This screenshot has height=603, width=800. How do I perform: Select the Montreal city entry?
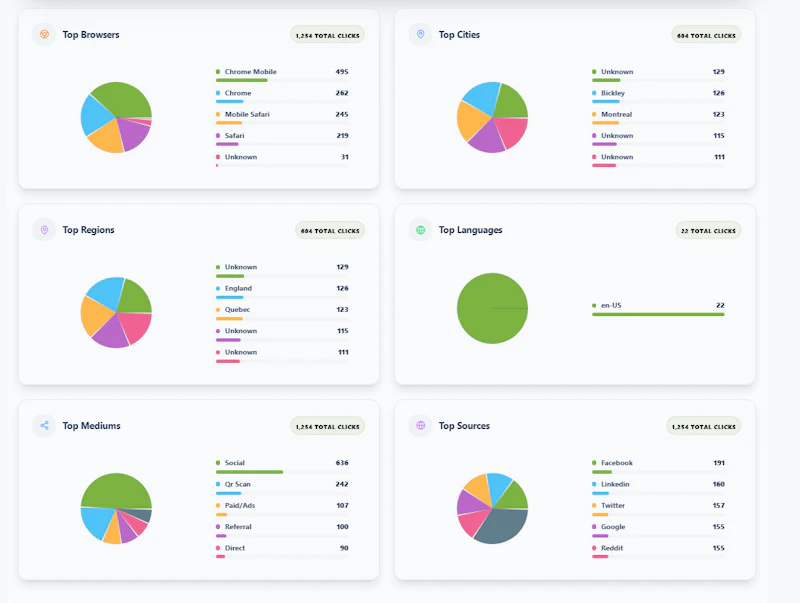tap(658, 118)
